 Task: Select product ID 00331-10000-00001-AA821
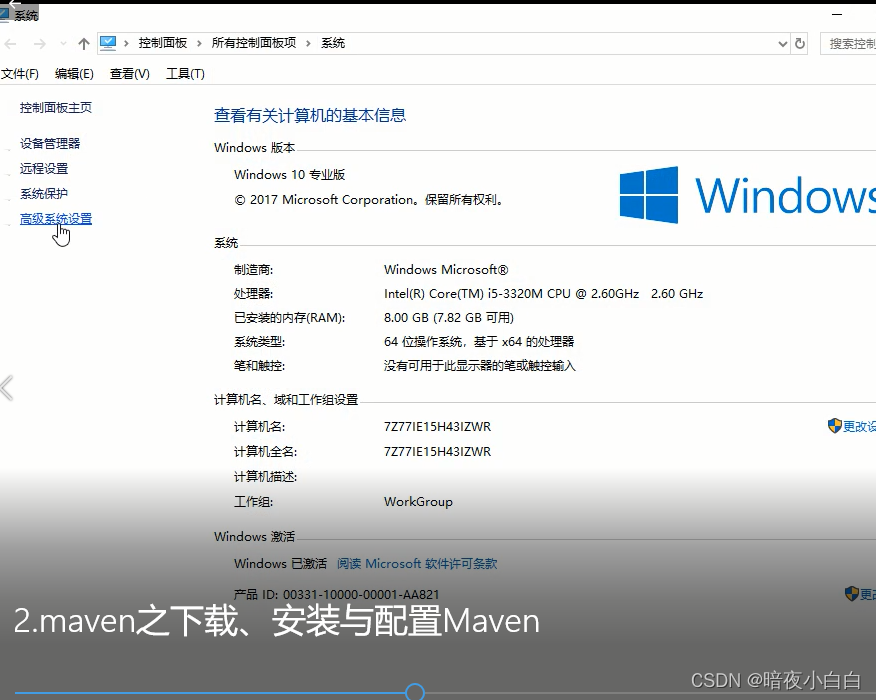click(361, 594)
